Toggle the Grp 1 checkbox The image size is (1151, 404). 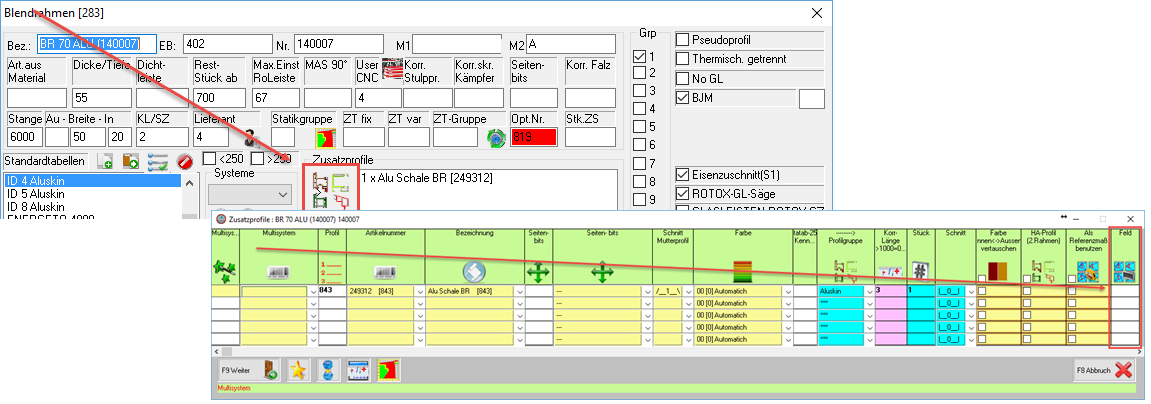click(x=639, y=56)
